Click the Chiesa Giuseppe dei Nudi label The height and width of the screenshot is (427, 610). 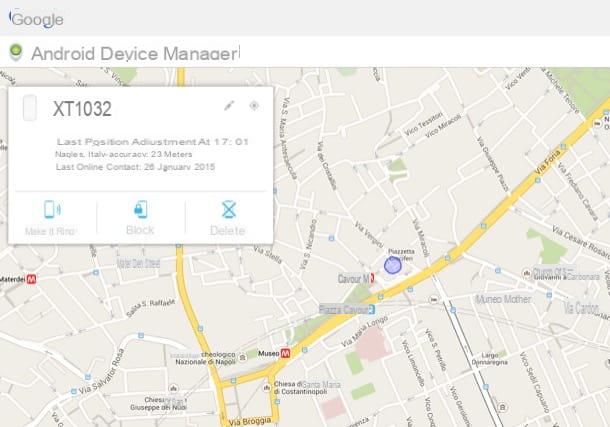click(158, 404)
